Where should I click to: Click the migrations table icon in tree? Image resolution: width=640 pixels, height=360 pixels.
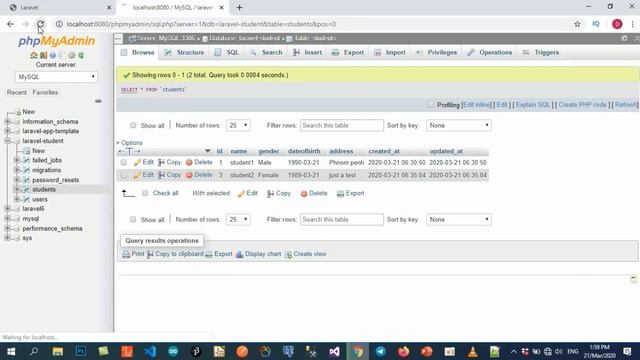[x=27, y=170]
